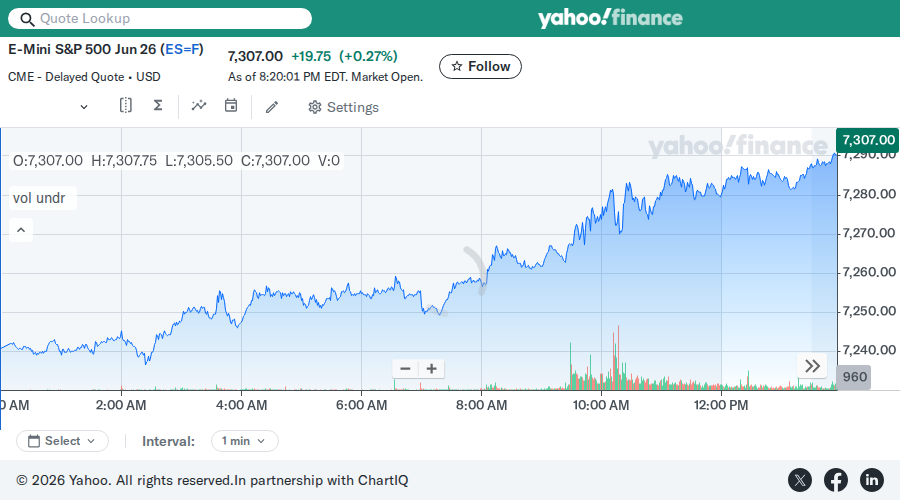Click the +19.75 price change value
900x500 pixels.
311,56
